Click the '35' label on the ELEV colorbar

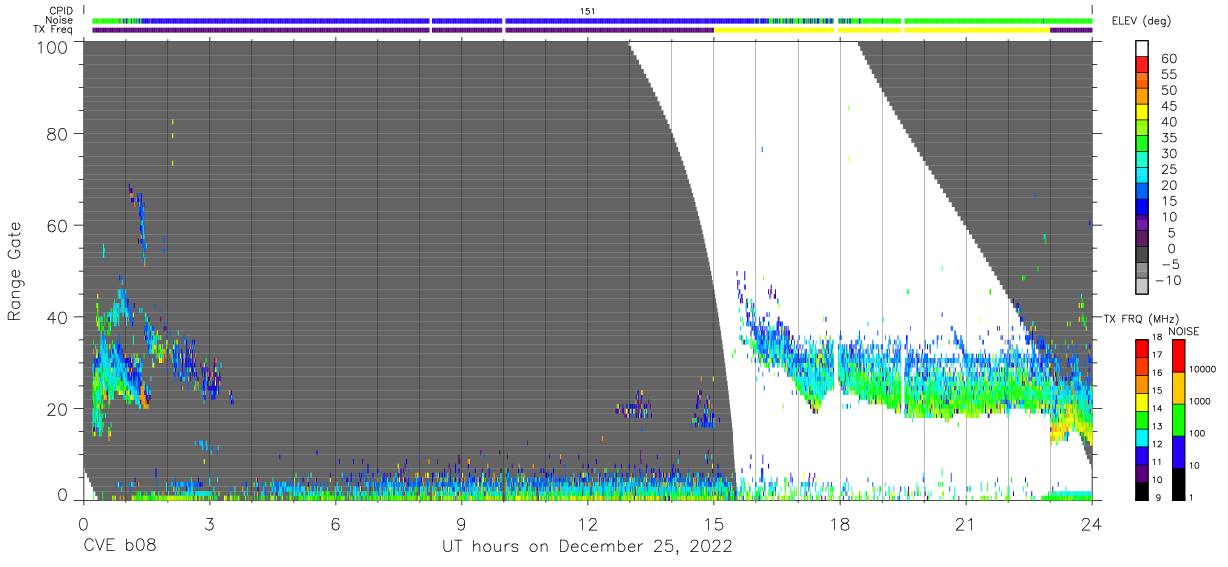coord(1170,138)
